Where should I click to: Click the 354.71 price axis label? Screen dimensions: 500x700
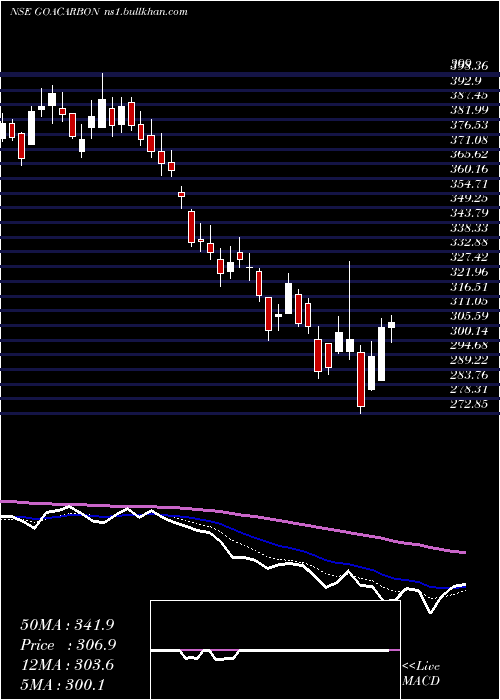coord(468,184)
